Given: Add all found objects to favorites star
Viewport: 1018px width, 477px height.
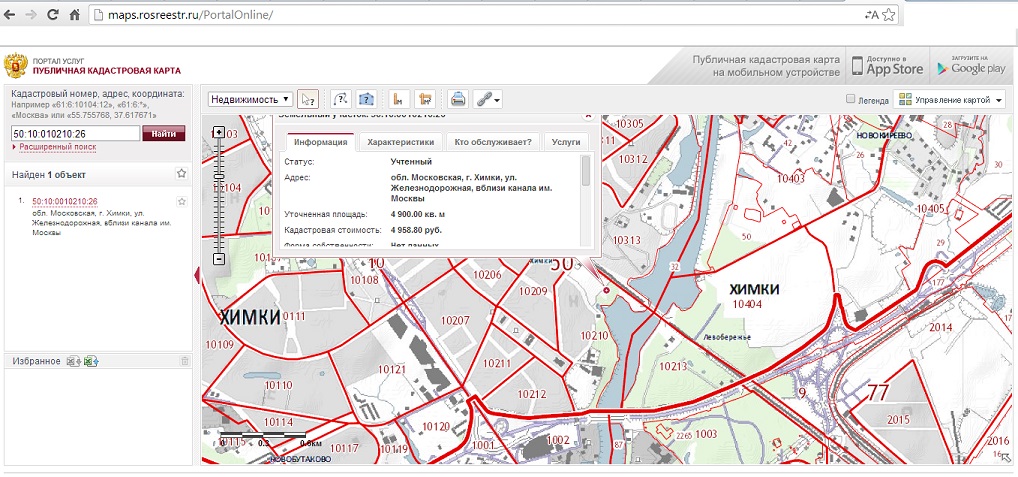Looking at the screenshot, I should 182,174.
